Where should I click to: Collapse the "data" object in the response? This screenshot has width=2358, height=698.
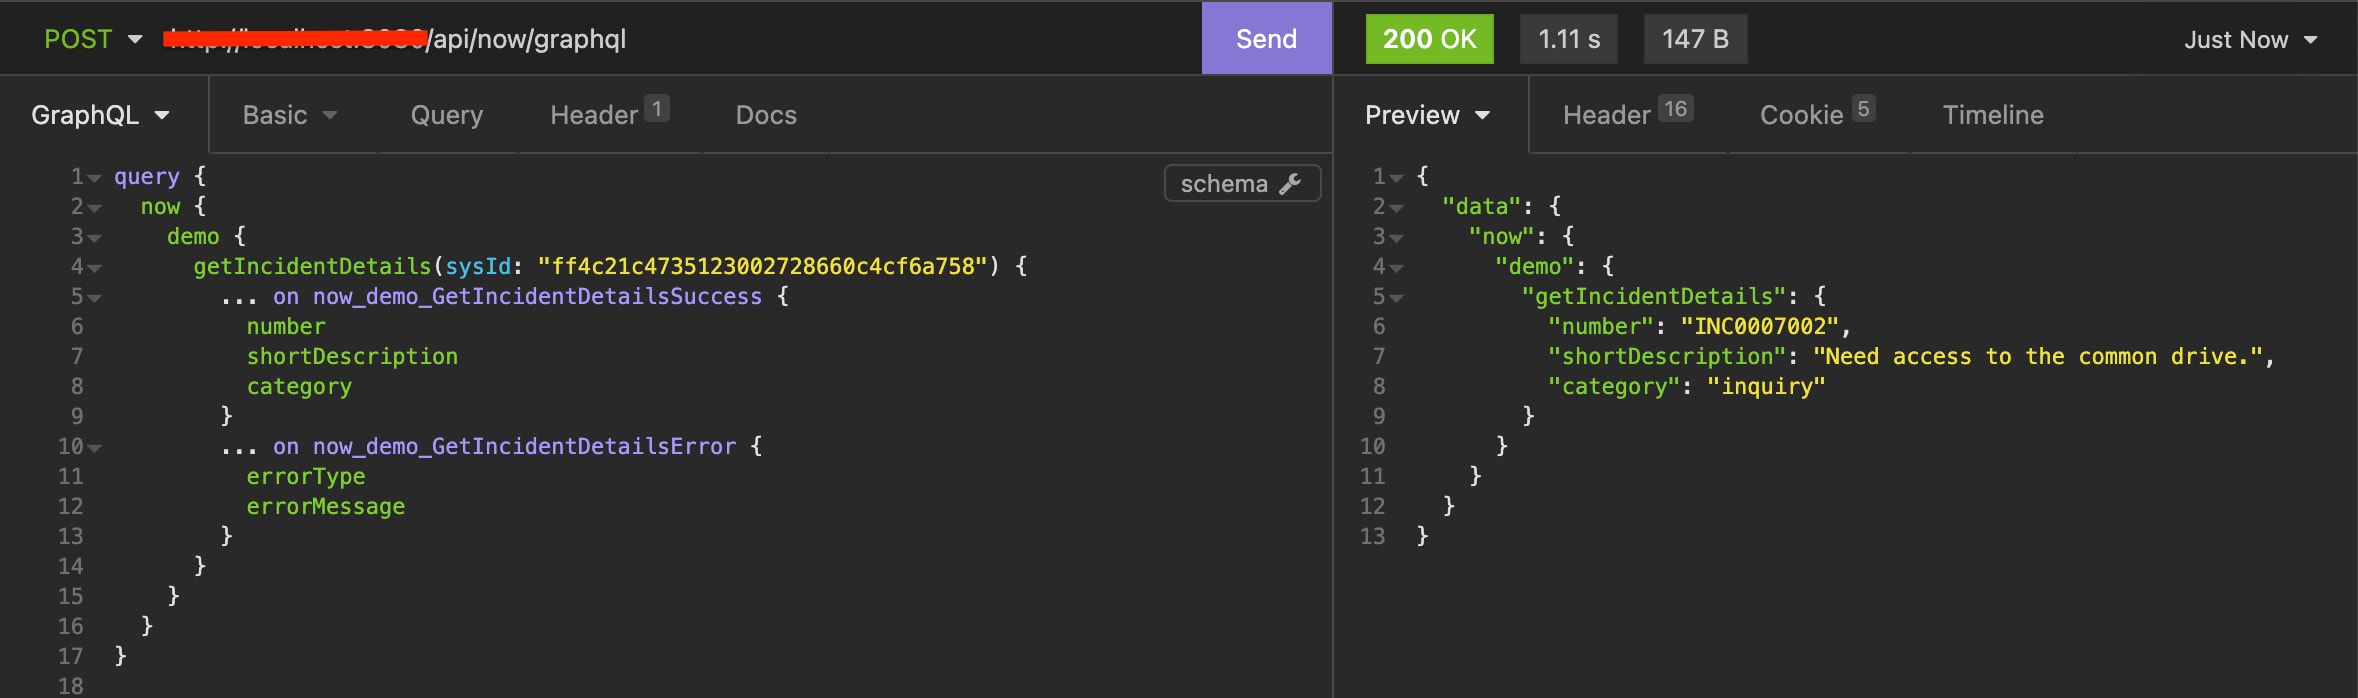(1396, 208)
